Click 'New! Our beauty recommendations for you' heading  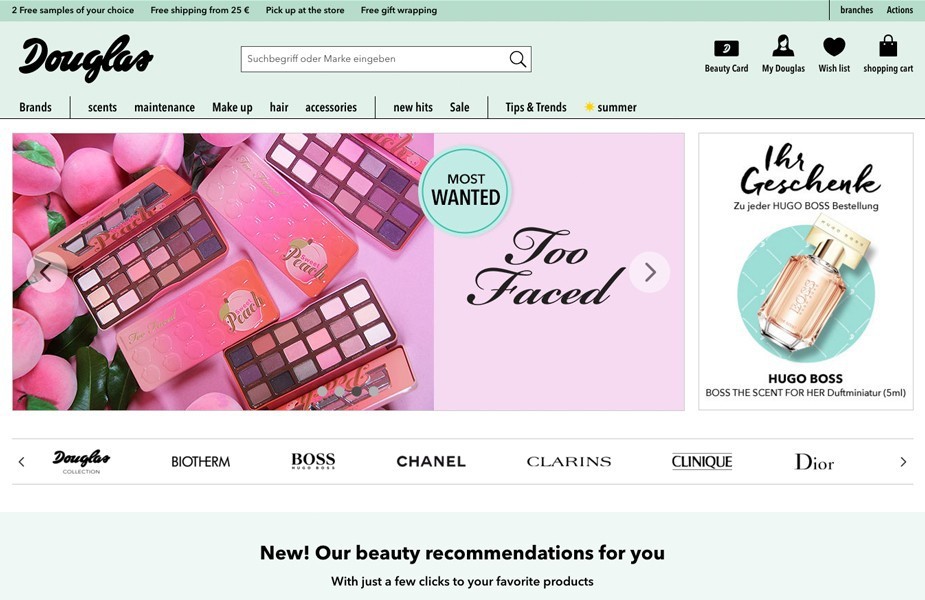(462, 553)
